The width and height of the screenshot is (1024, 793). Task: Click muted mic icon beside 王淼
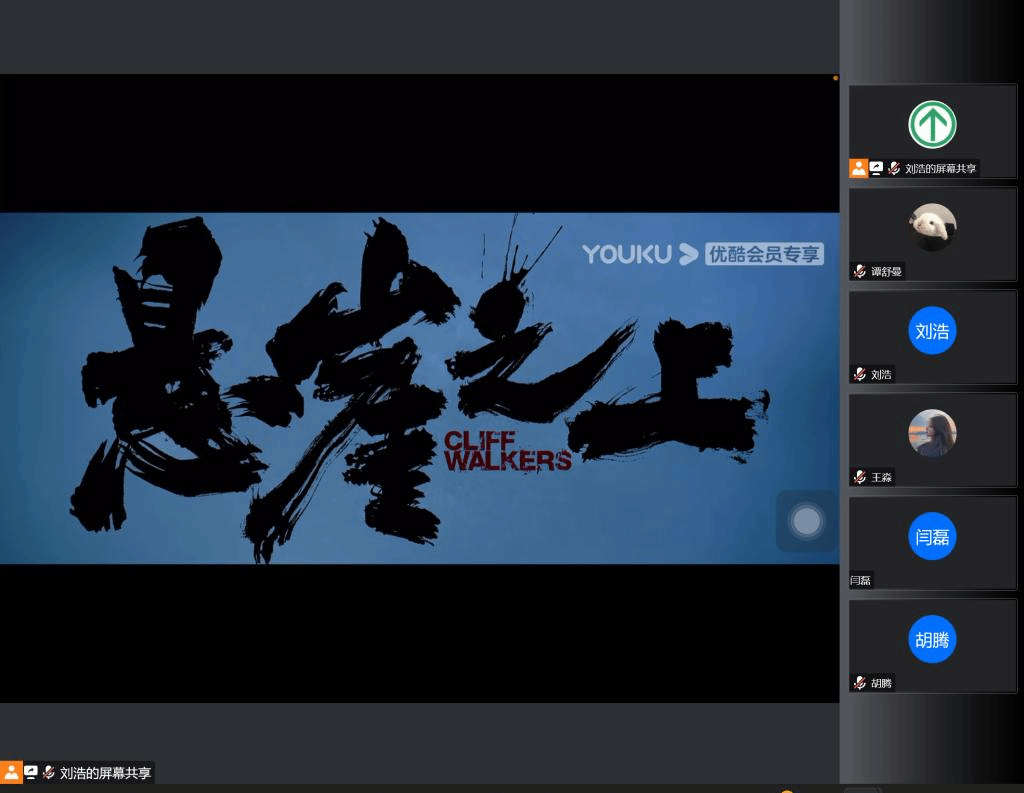coord(860,478)
